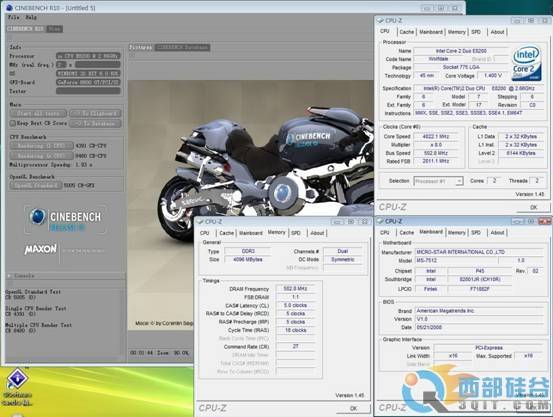Click the DC Mode value Symmetric

coord(343,259)
